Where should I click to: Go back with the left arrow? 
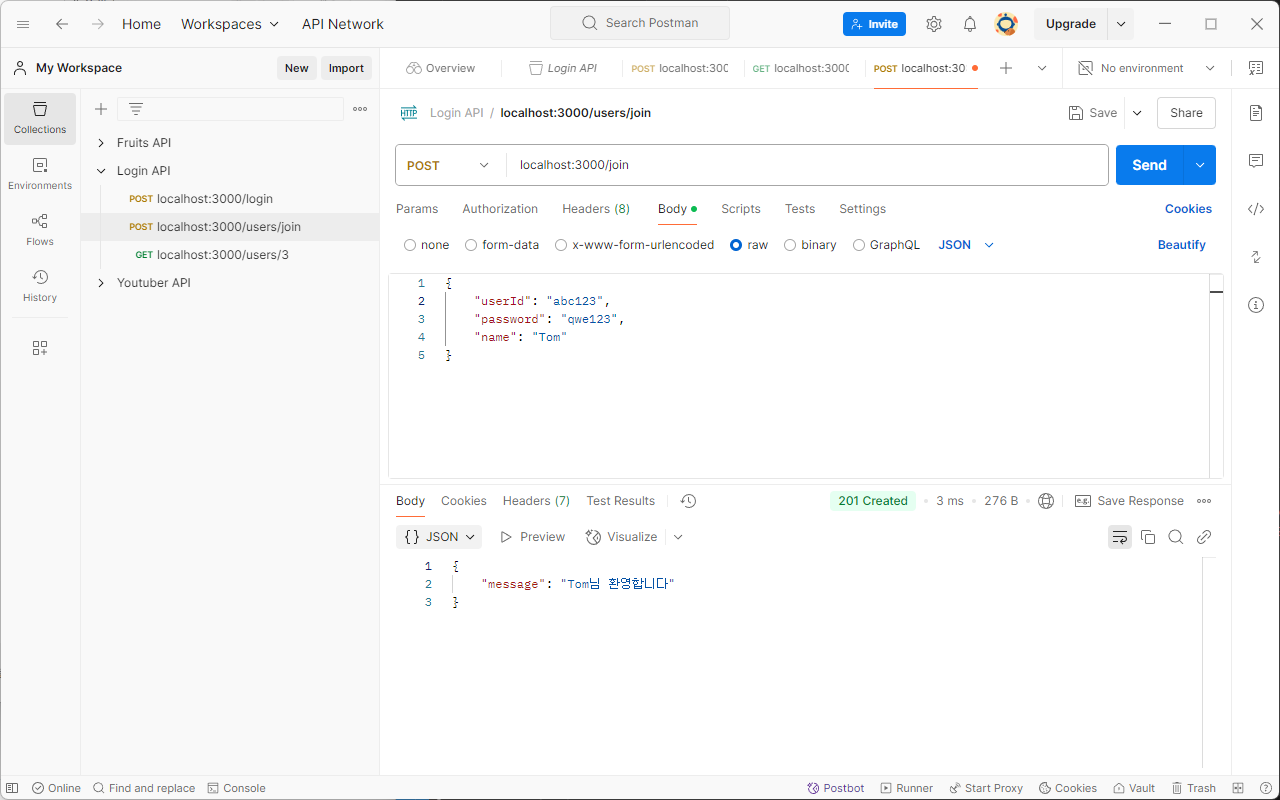tap(62, 24)
